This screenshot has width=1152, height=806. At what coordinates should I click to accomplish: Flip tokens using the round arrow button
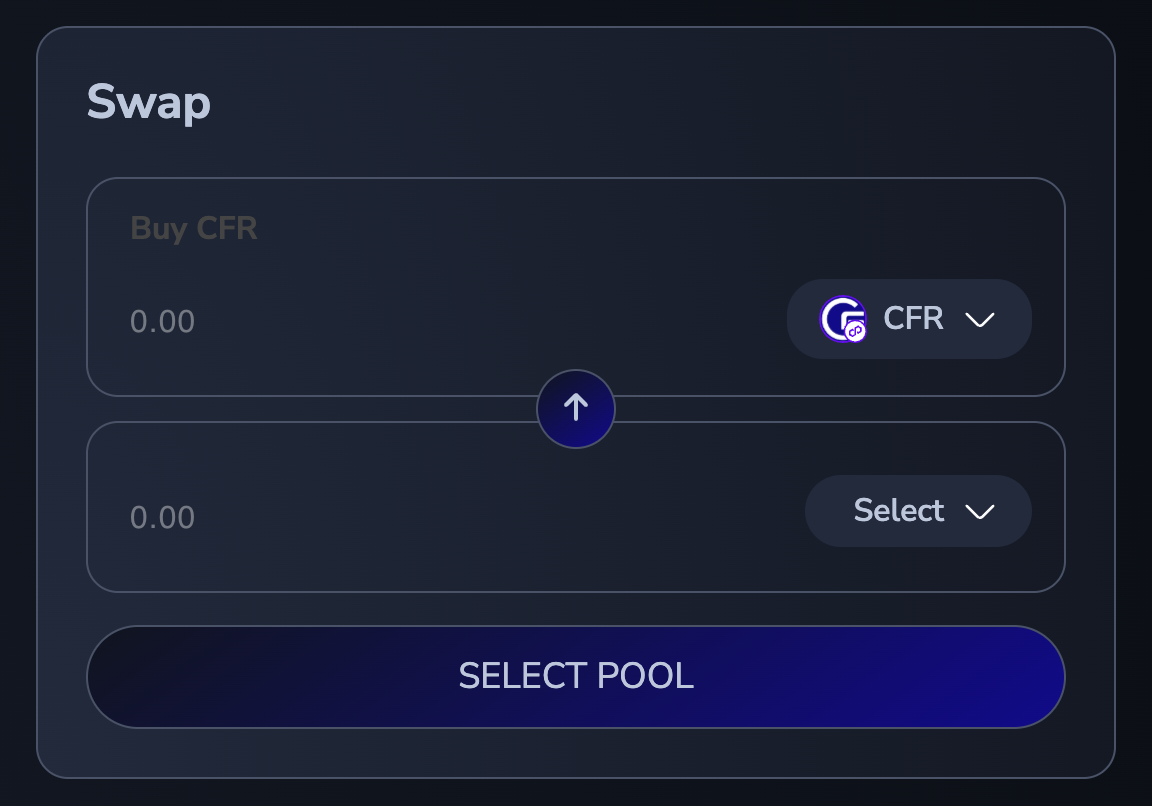click(x=576, y=408)
